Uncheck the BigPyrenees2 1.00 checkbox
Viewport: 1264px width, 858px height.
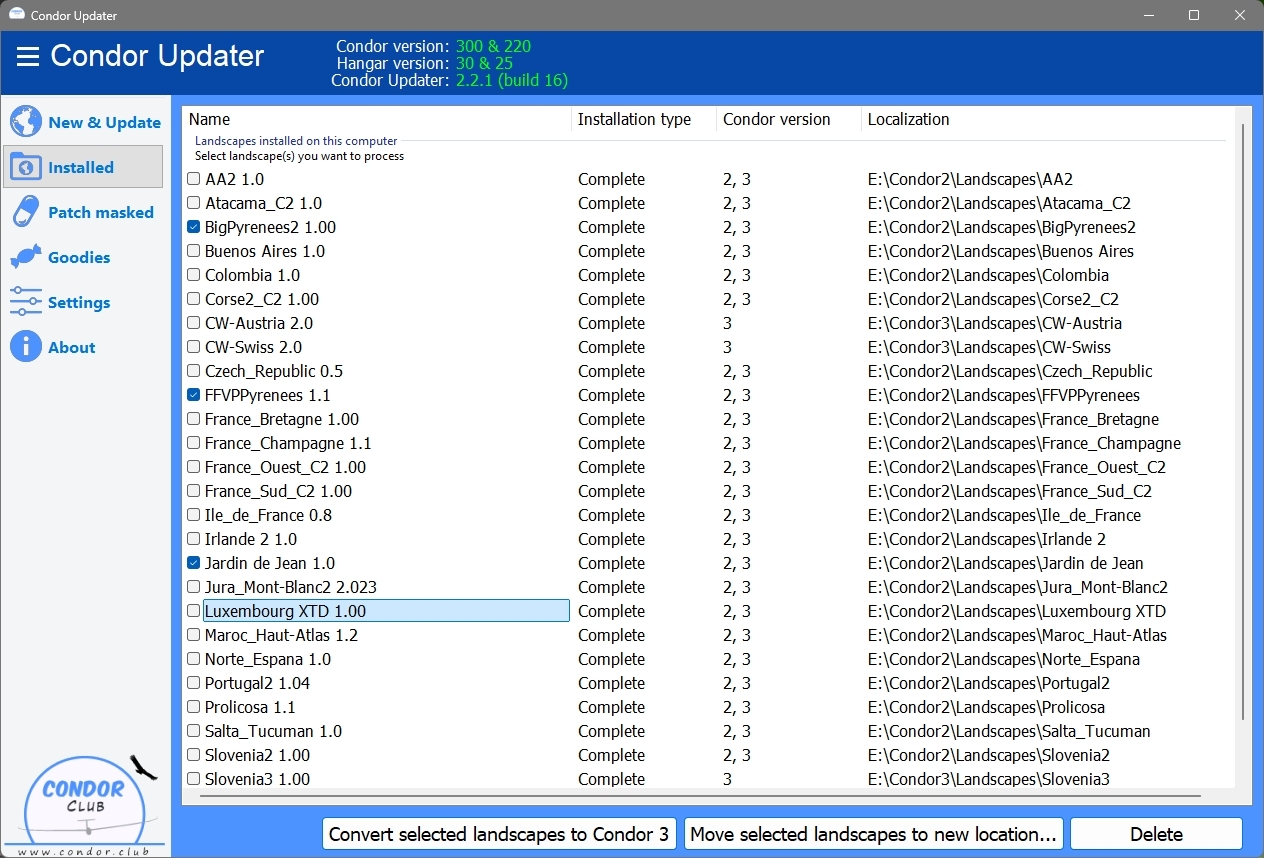click(194, 227)
